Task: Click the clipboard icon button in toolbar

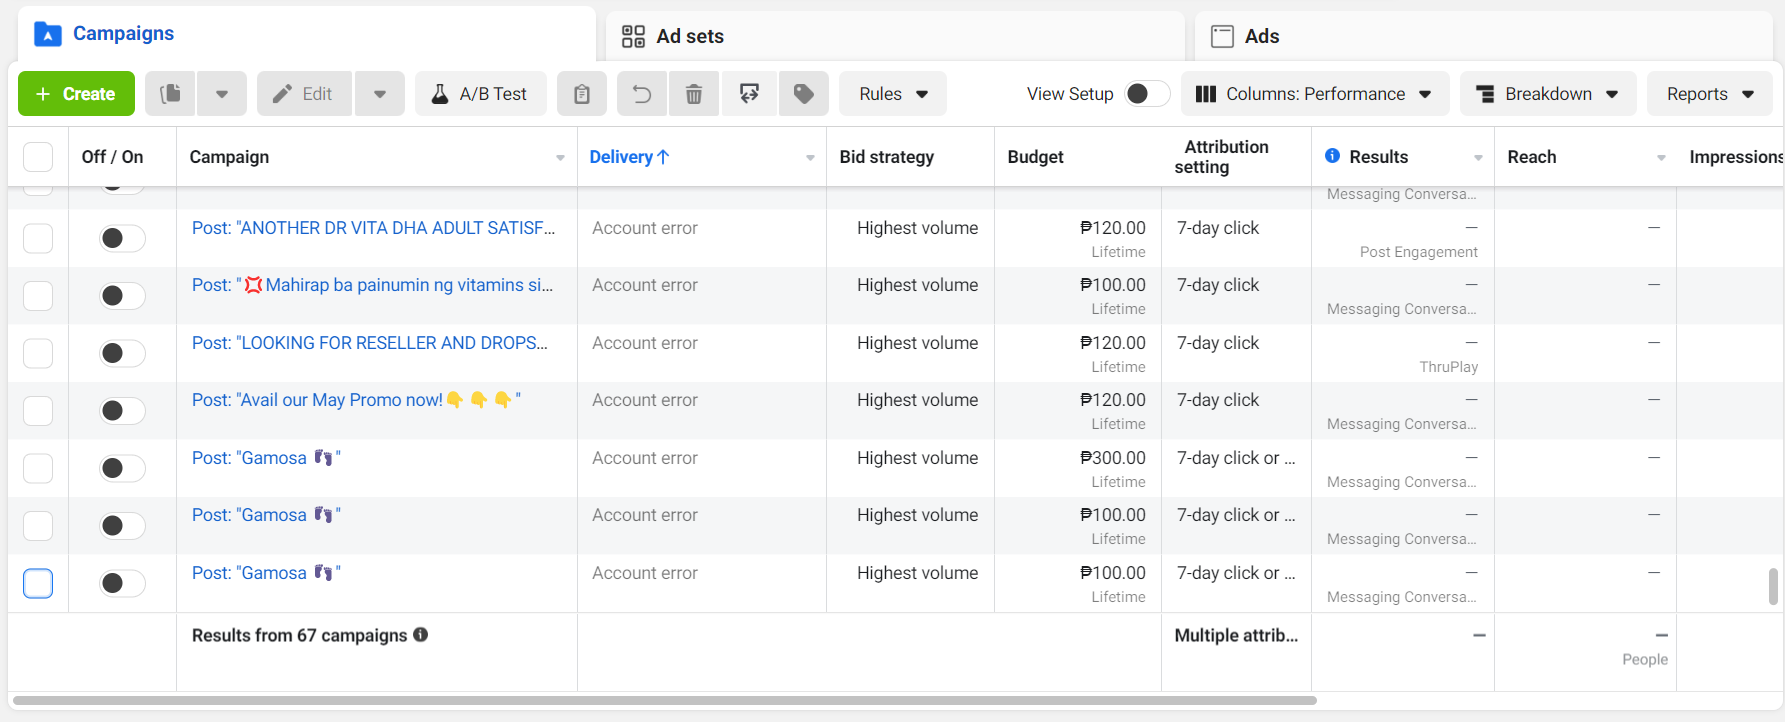Action: 582,94
